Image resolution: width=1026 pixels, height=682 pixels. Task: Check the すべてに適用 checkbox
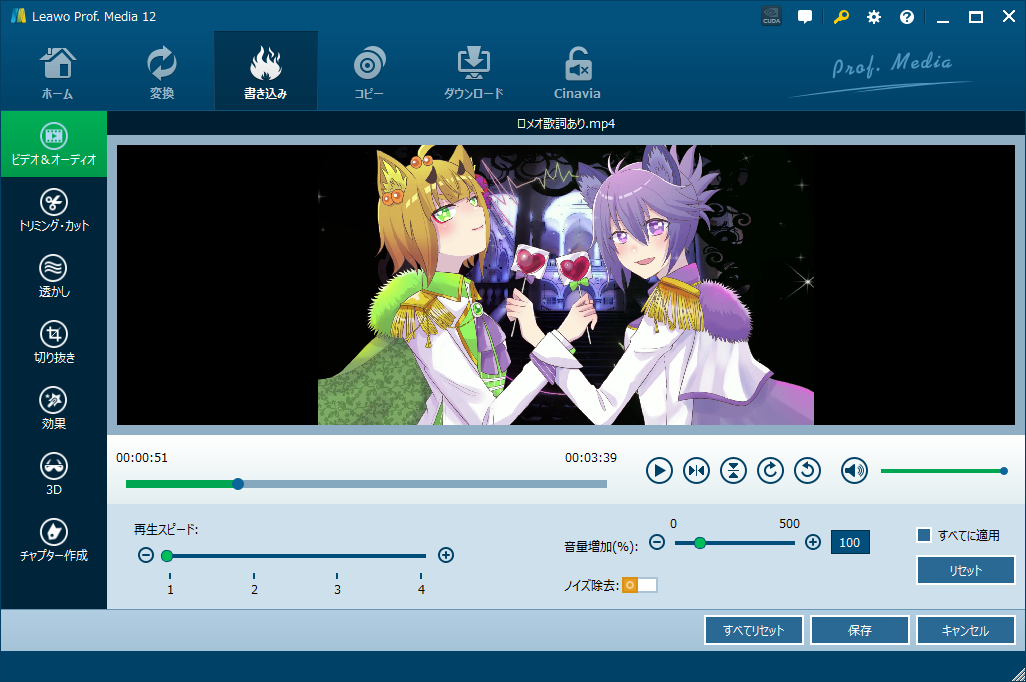[x=924, y=535]
